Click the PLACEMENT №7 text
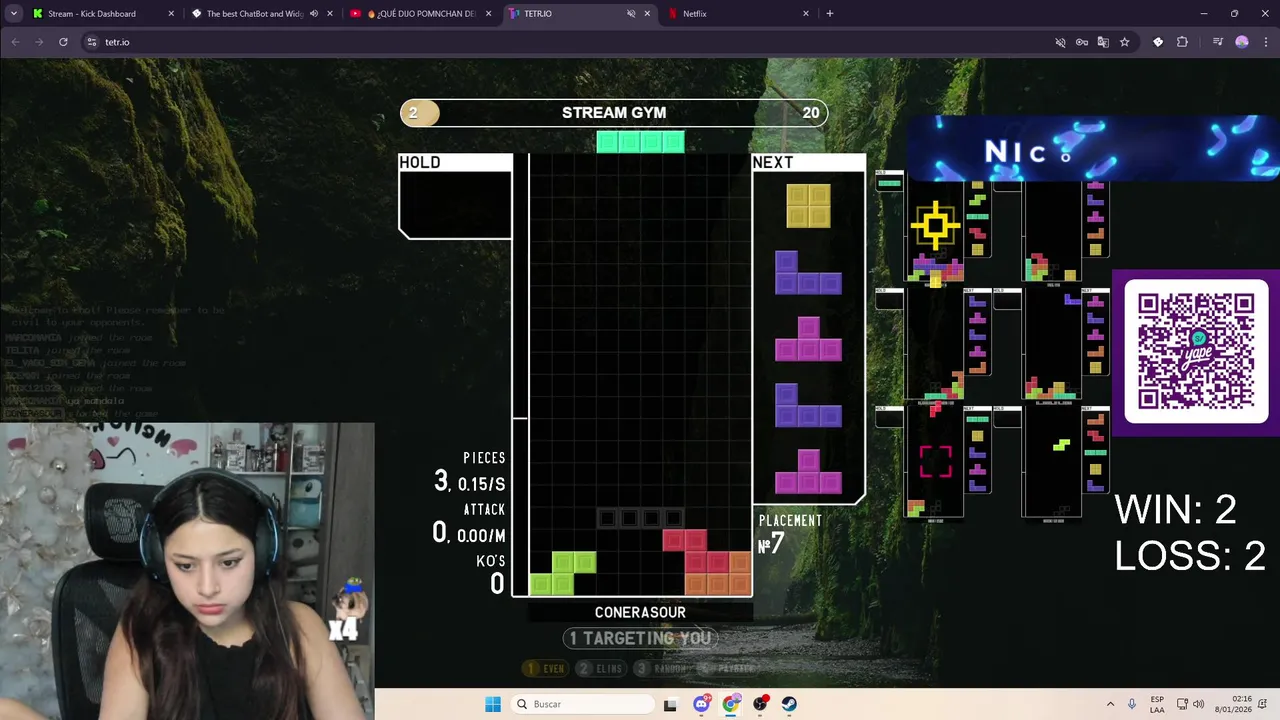Screen dimensions: 1280x720 [790, 535]
